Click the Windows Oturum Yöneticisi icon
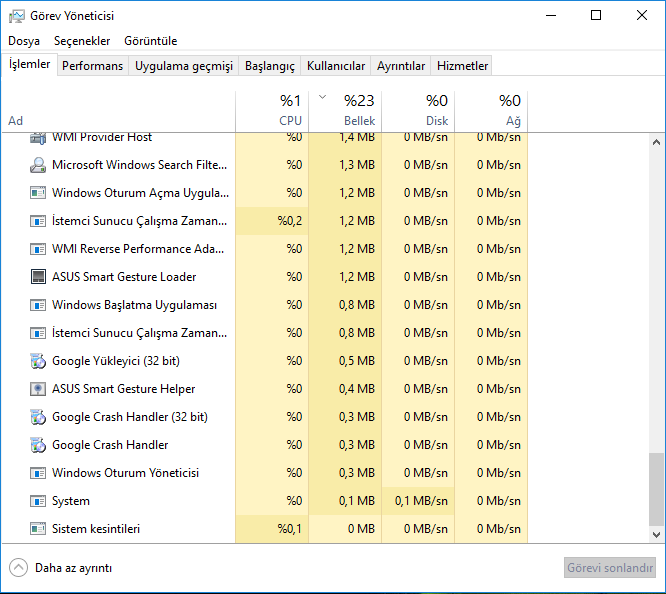The image size is (666, 594). pyautogui.click(x=38, y=473)
